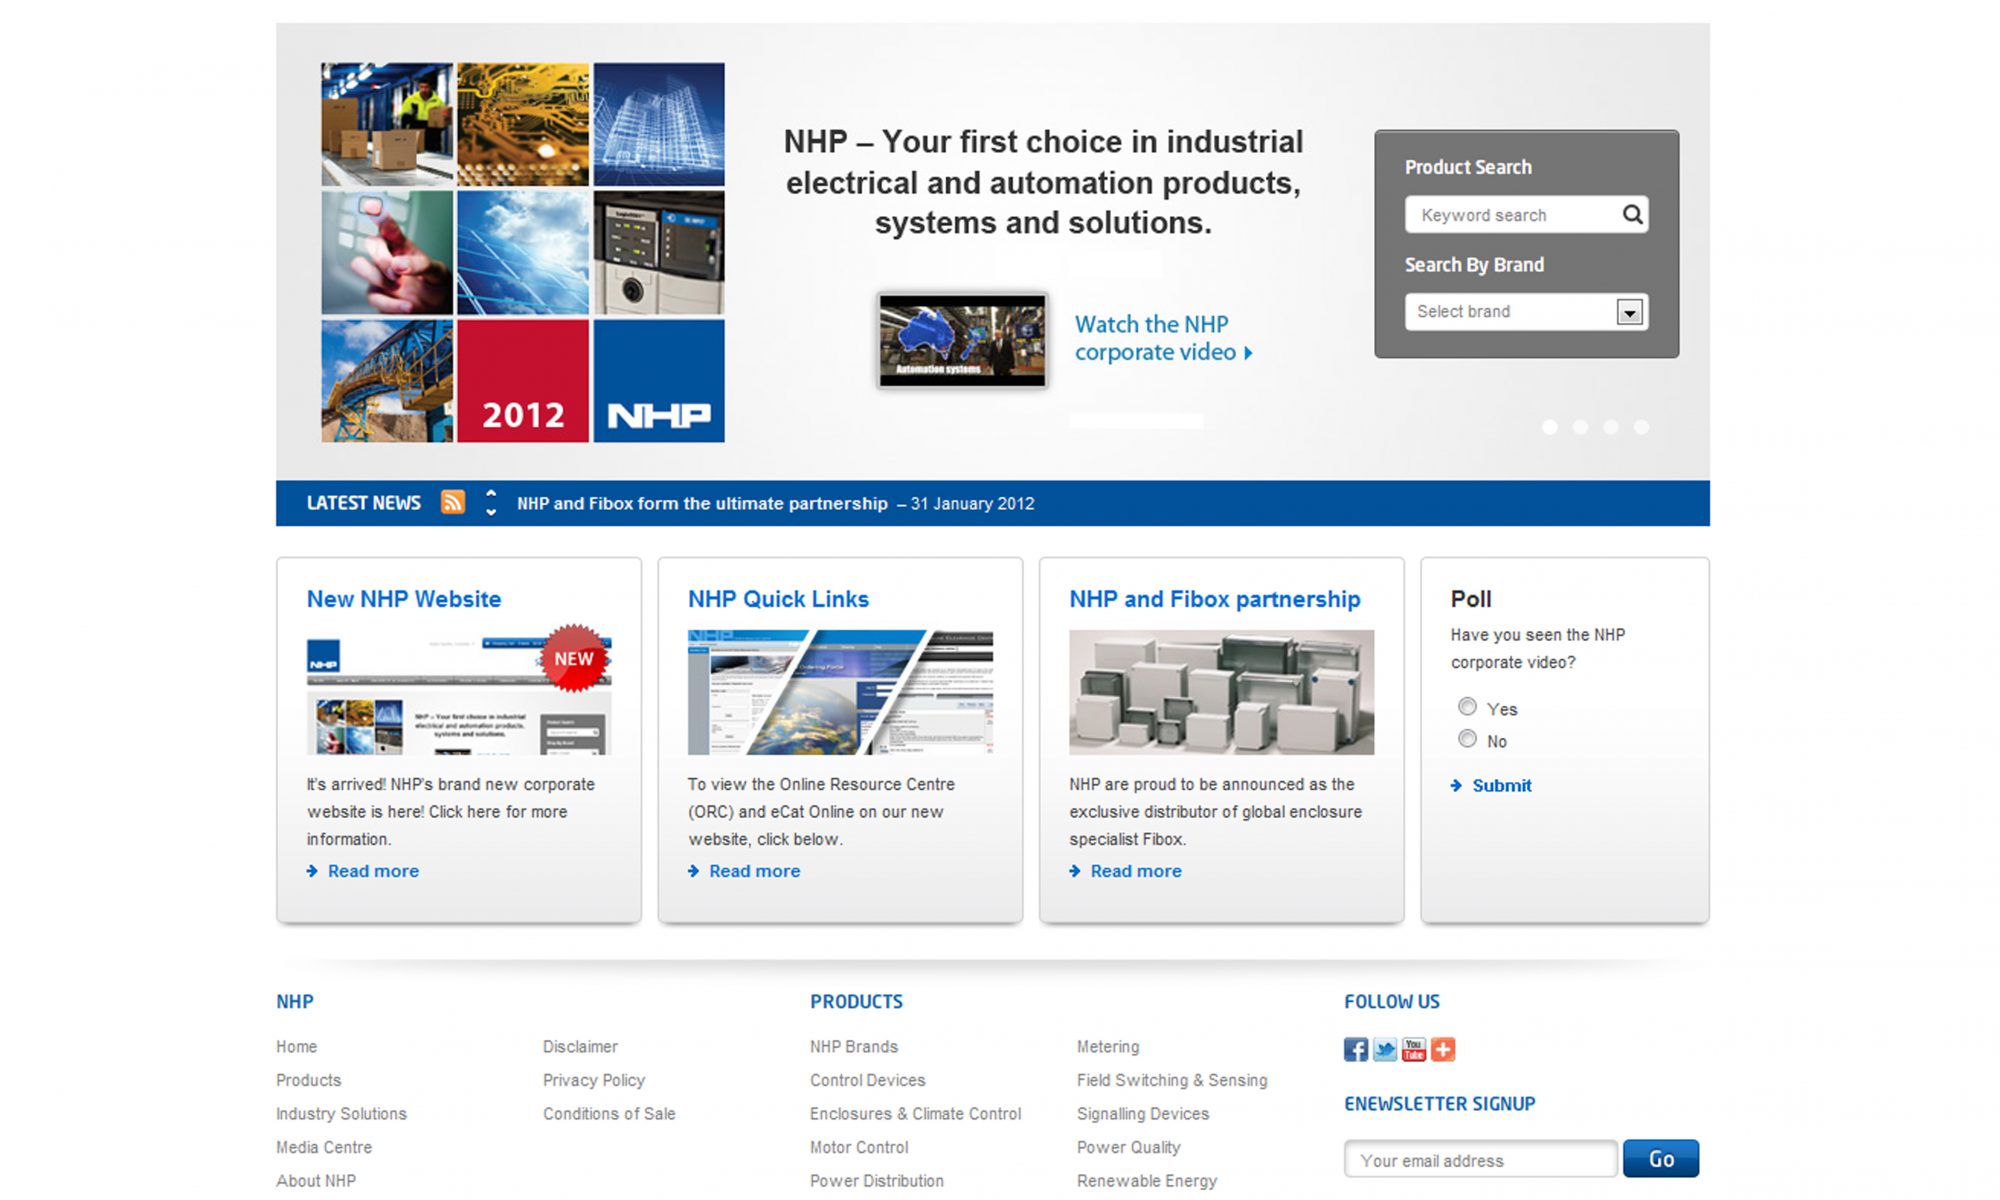Submit the corporate video poll
2000x1200 pixels.
click(x=1501, y=786)
